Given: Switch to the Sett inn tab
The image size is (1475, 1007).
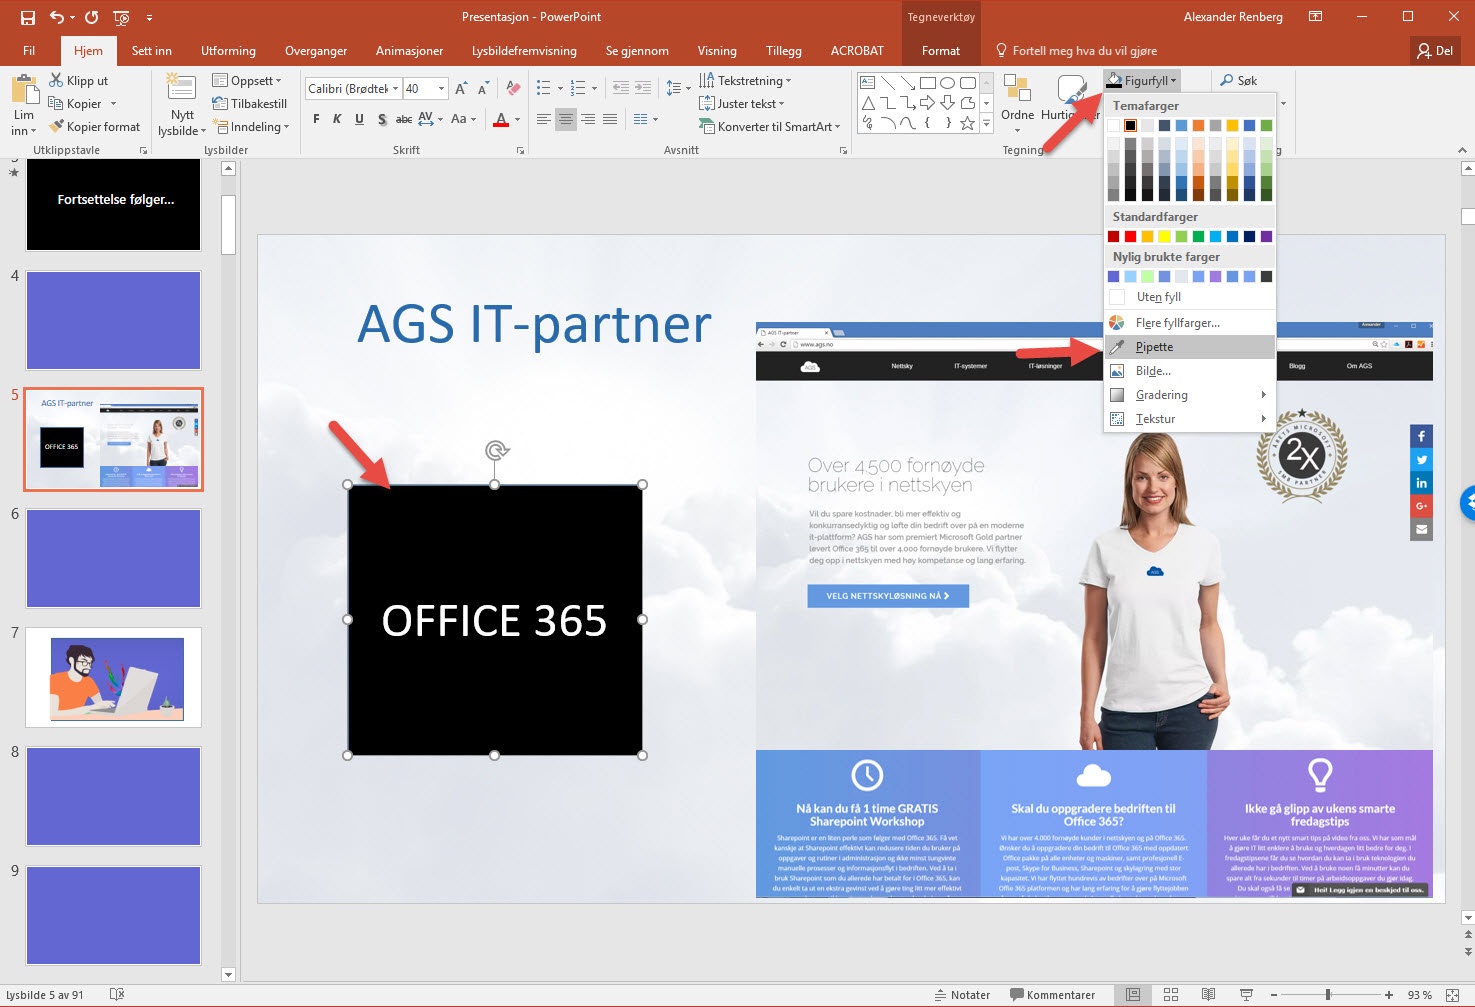Looking at the screenshot, I should (152, 51).
